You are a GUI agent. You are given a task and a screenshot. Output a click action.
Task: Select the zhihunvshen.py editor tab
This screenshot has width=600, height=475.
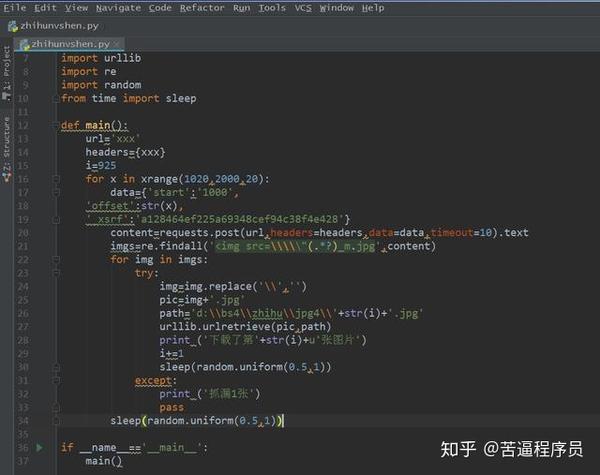point(69,44)
